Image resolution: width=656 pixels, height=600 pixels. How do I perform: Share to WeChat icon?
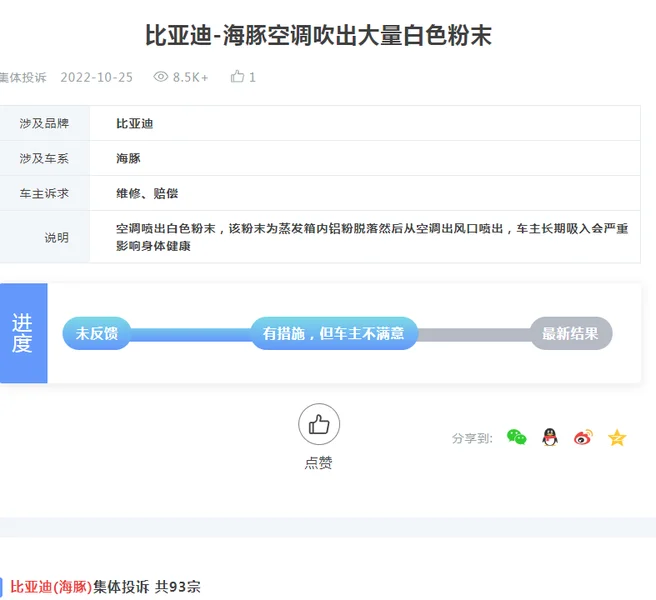coord(516,437)
